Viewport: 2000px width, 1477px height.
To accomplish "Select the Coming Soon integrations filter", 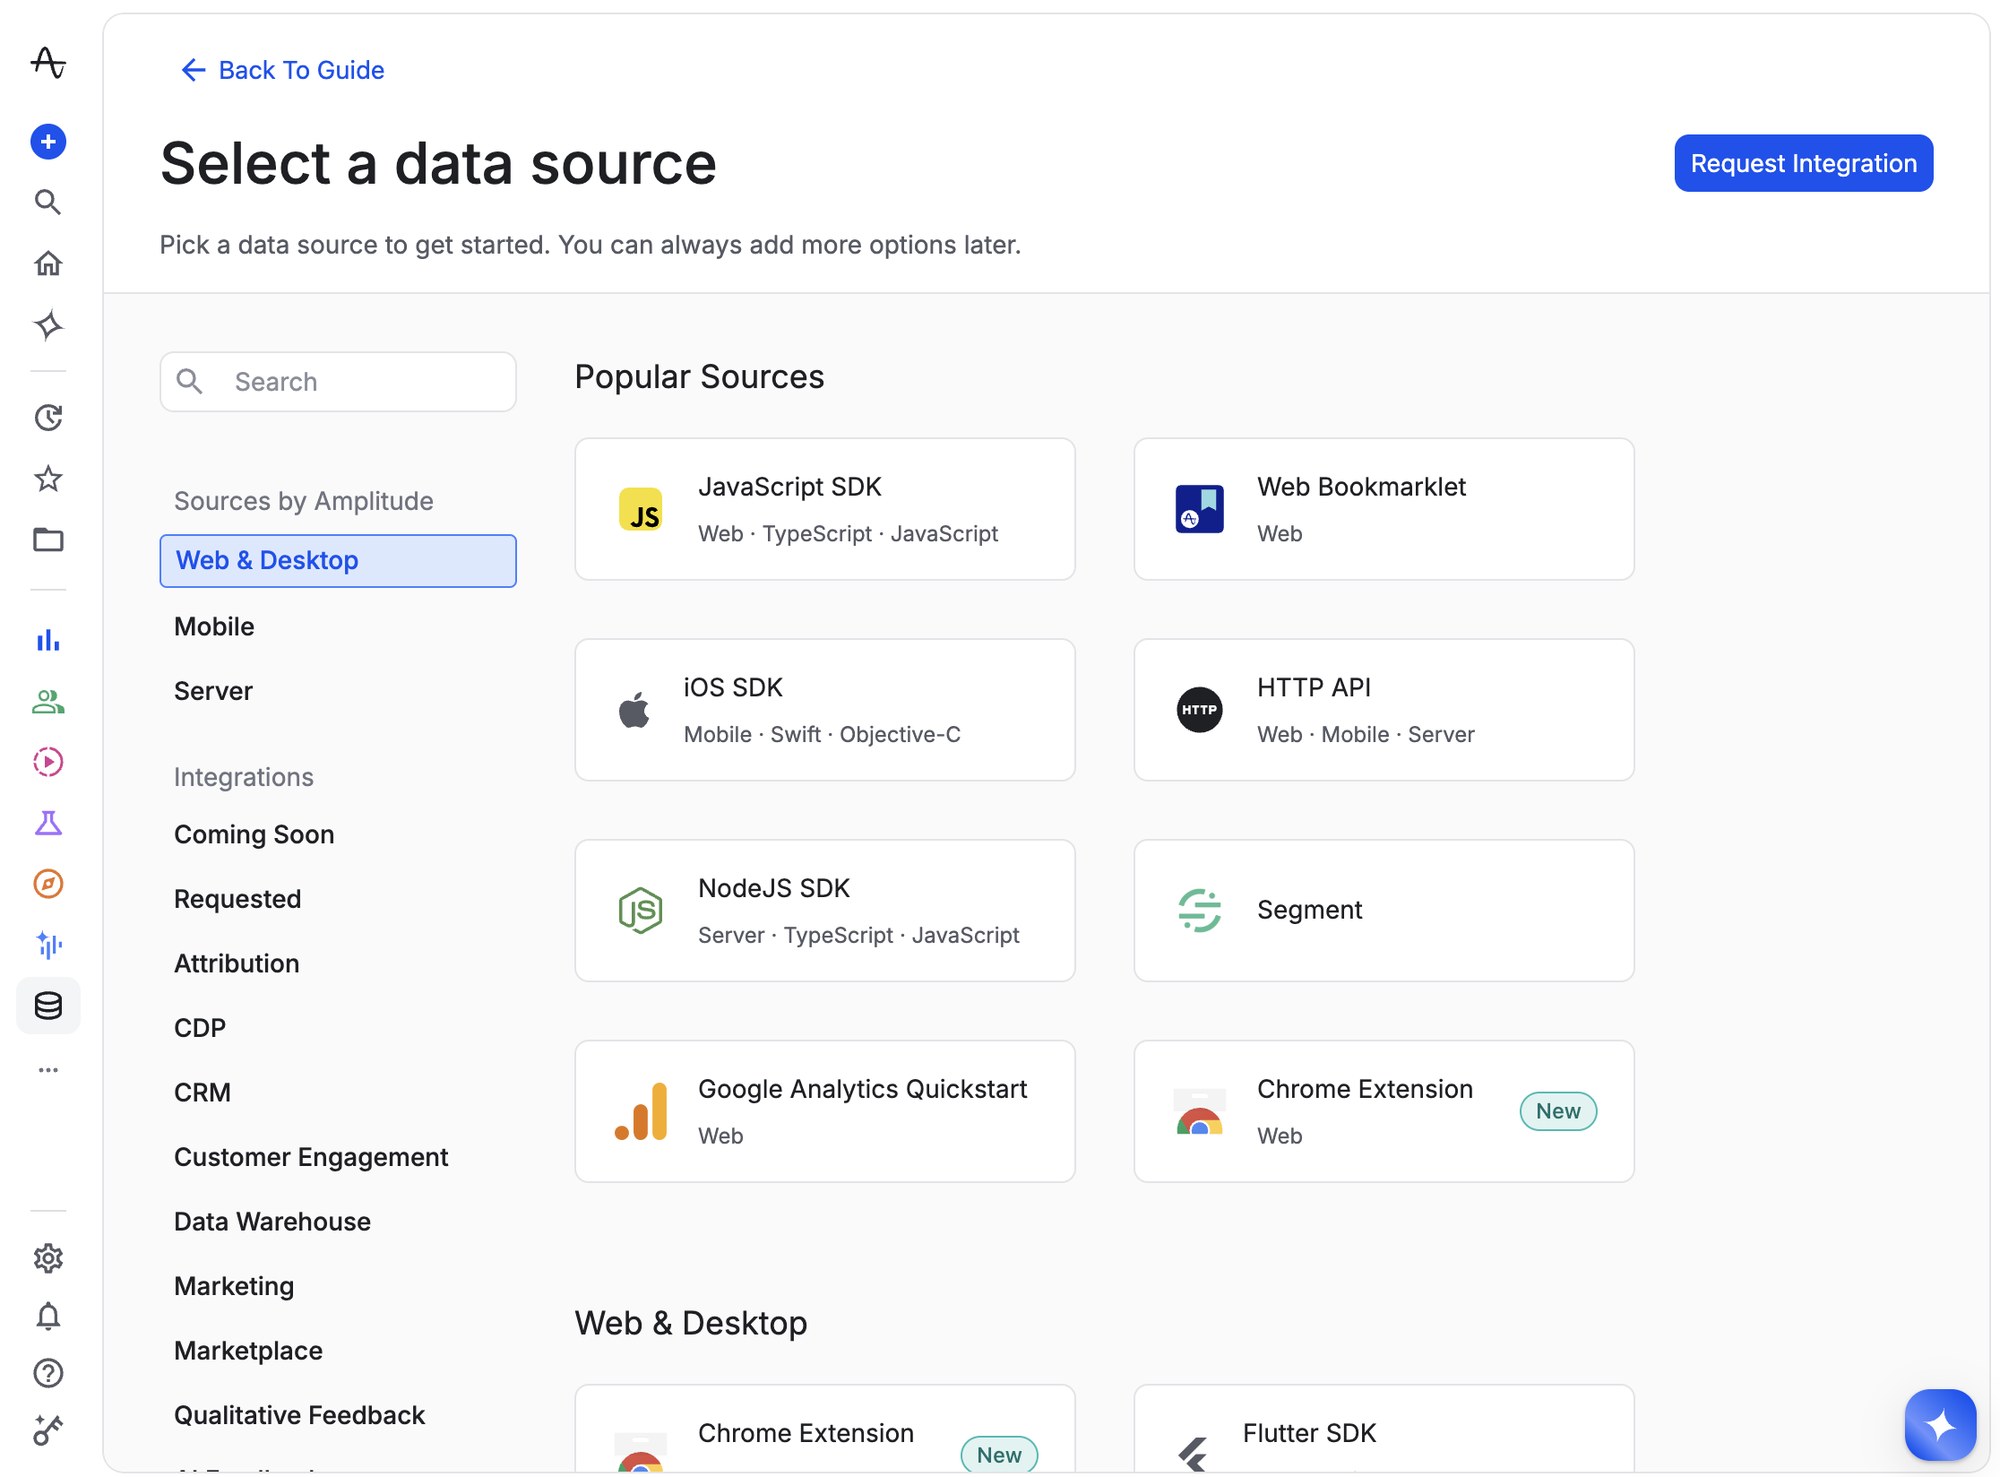I will (254, 834).
